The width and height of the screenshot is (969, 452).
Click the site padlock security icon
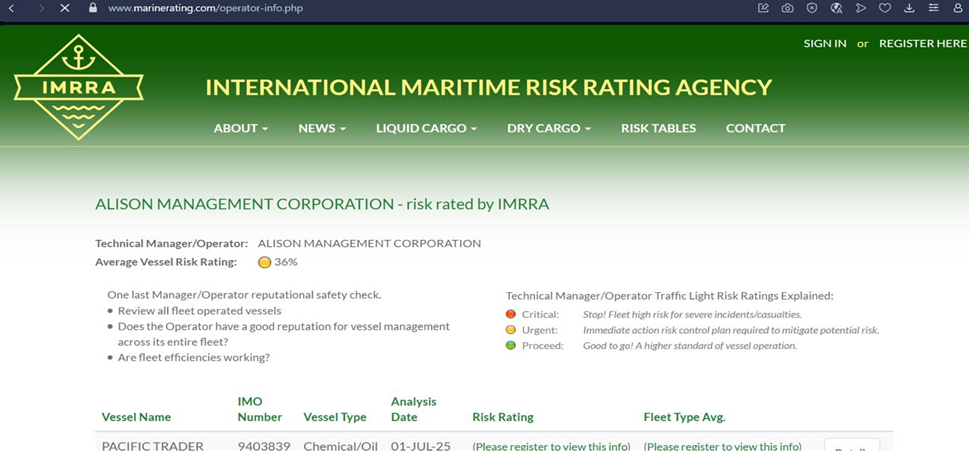[x=93, y=9]
